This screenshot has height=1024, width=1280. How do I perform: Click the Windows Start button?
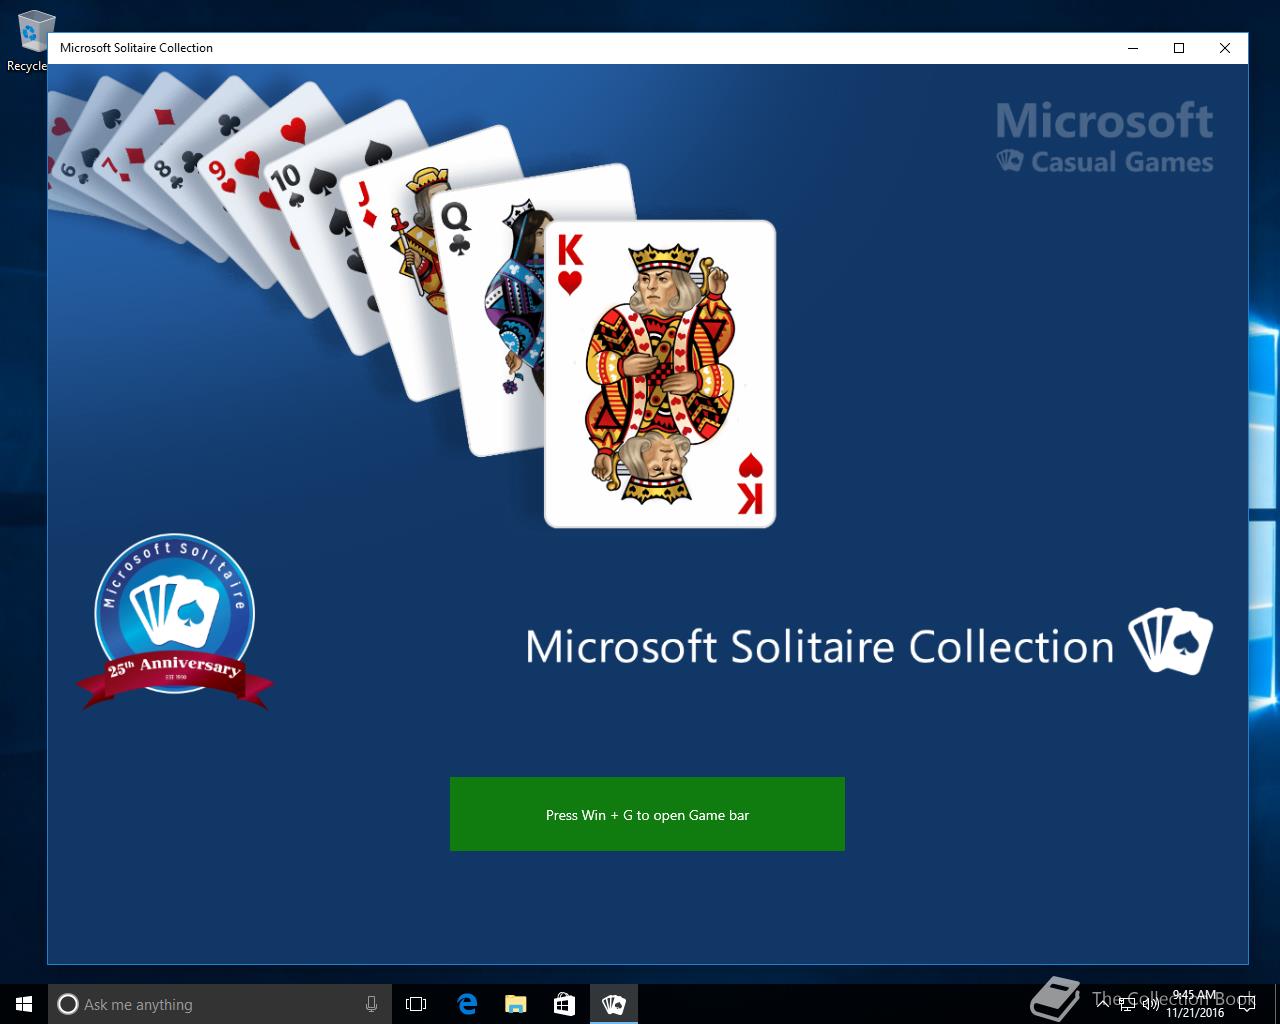tap(24, 1004)
